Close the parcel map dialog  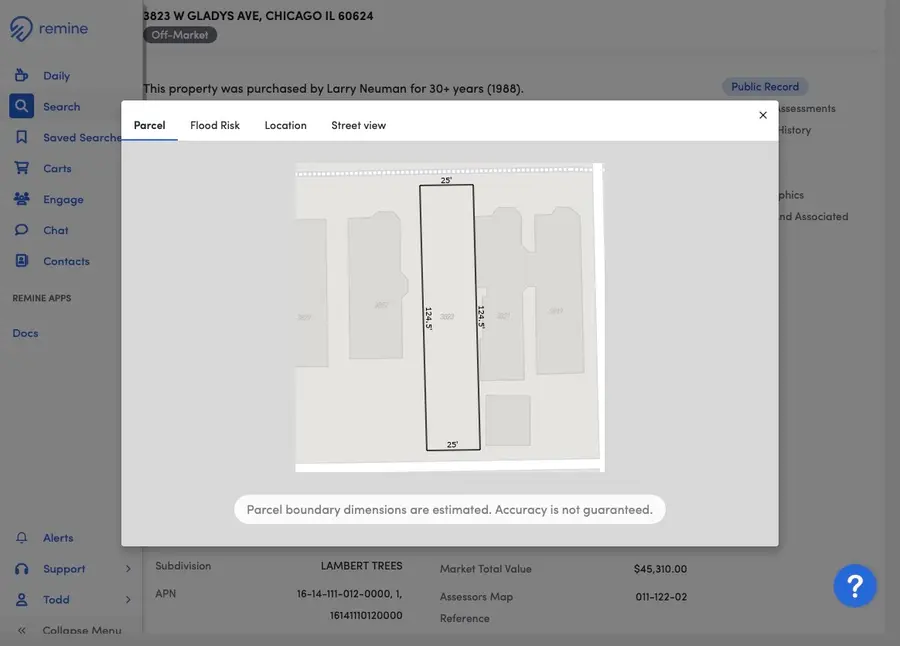[762, 114]
